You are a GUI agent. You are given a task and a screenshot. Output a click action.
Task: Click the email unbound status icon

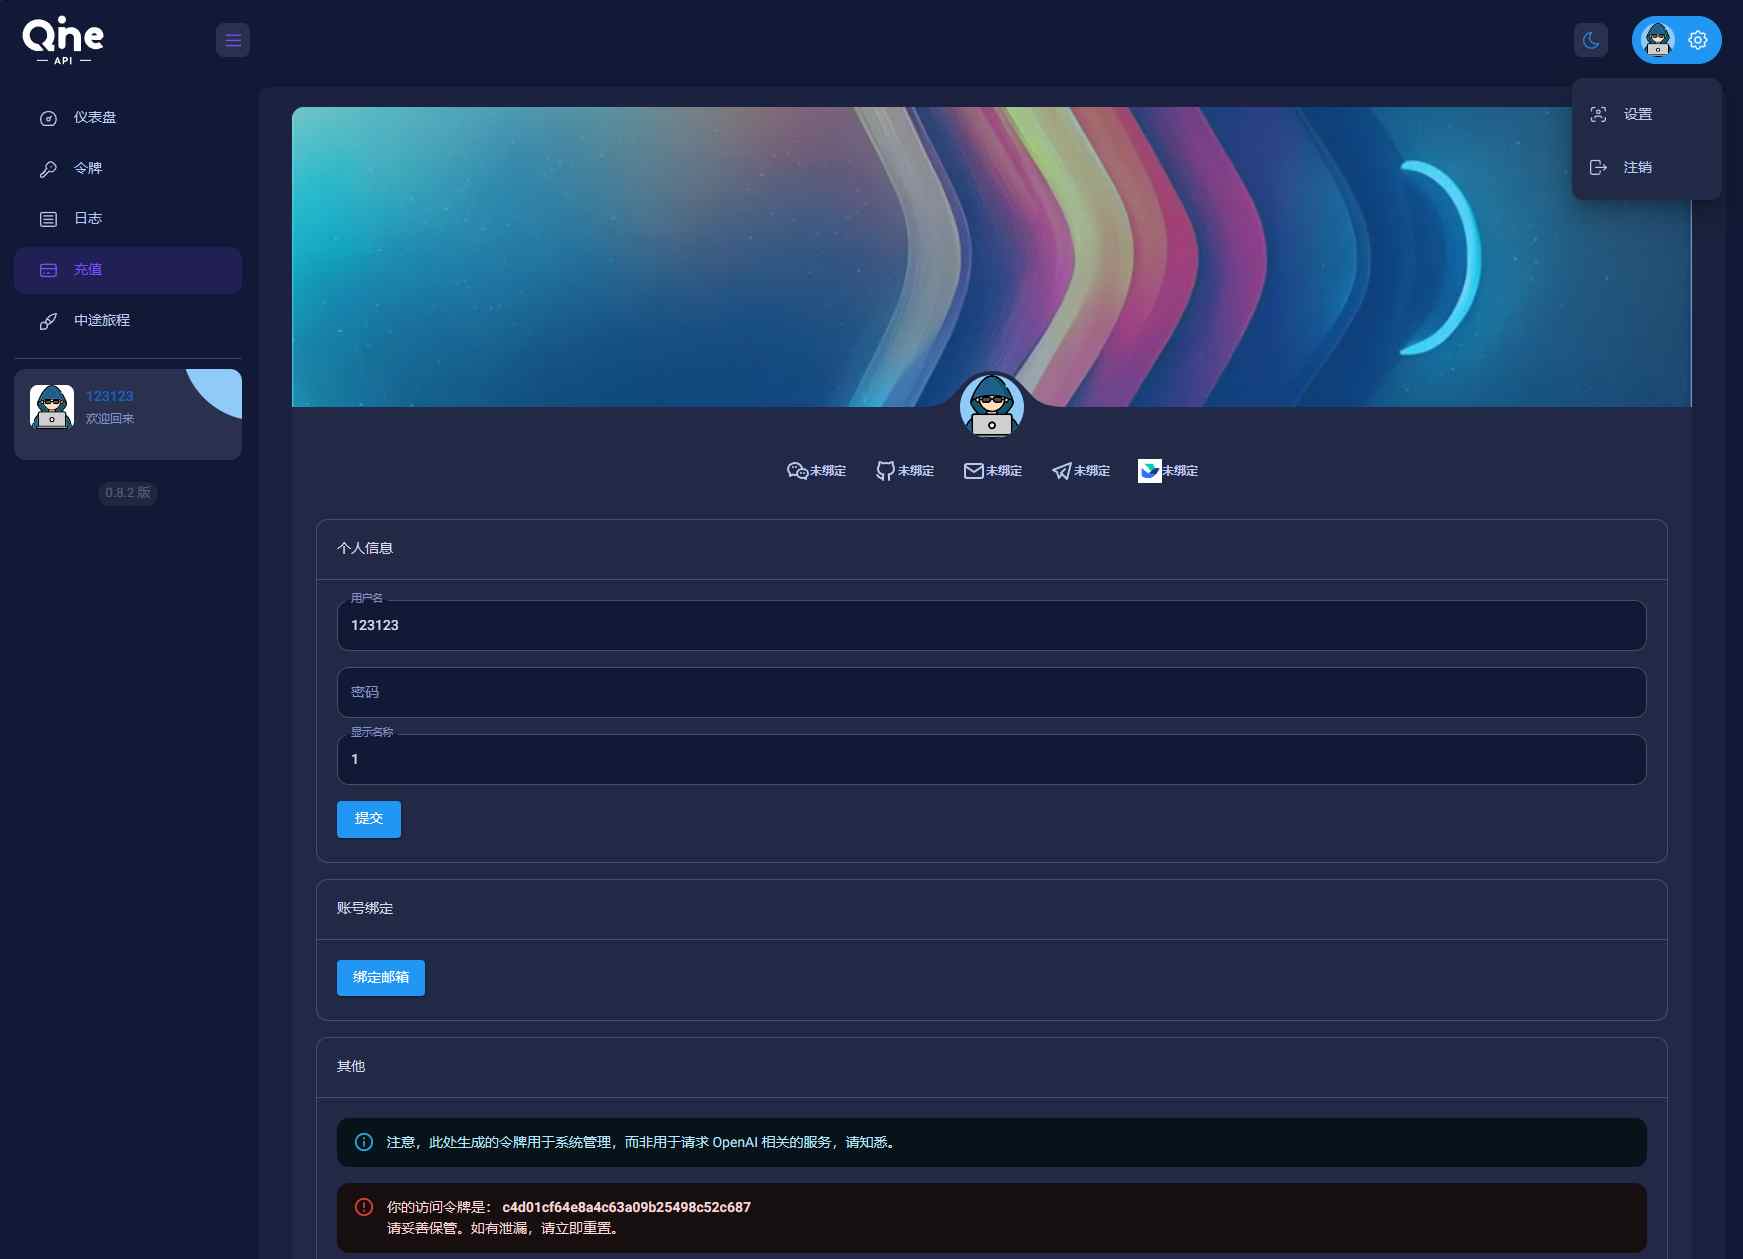coord(973,471)
